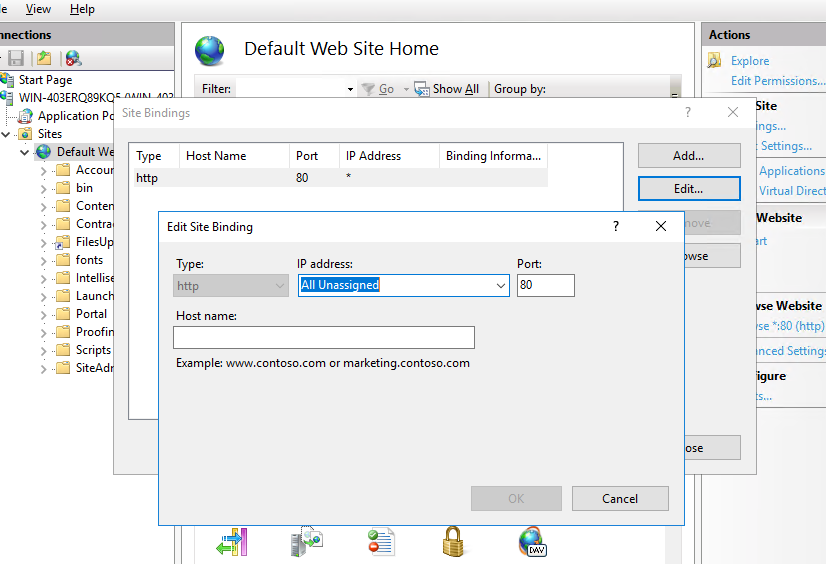Click the Filter text field
Screen dimensions: 826x564
coord(291,89)
